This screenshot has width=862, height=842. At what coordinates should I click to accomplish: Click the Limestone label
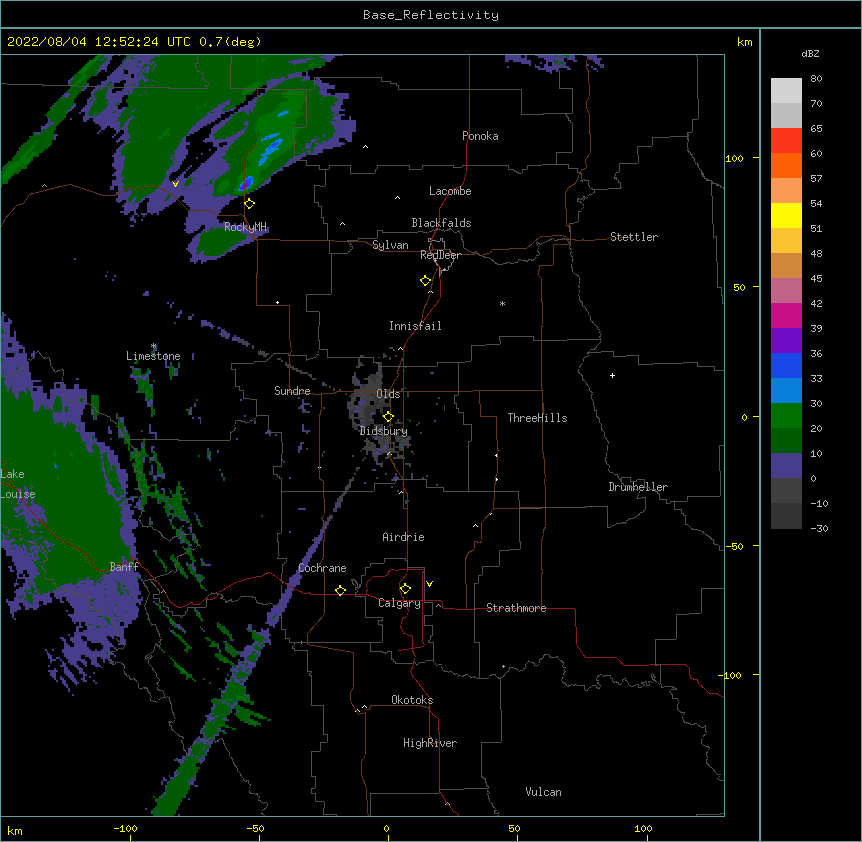click(x=153, y=356)
